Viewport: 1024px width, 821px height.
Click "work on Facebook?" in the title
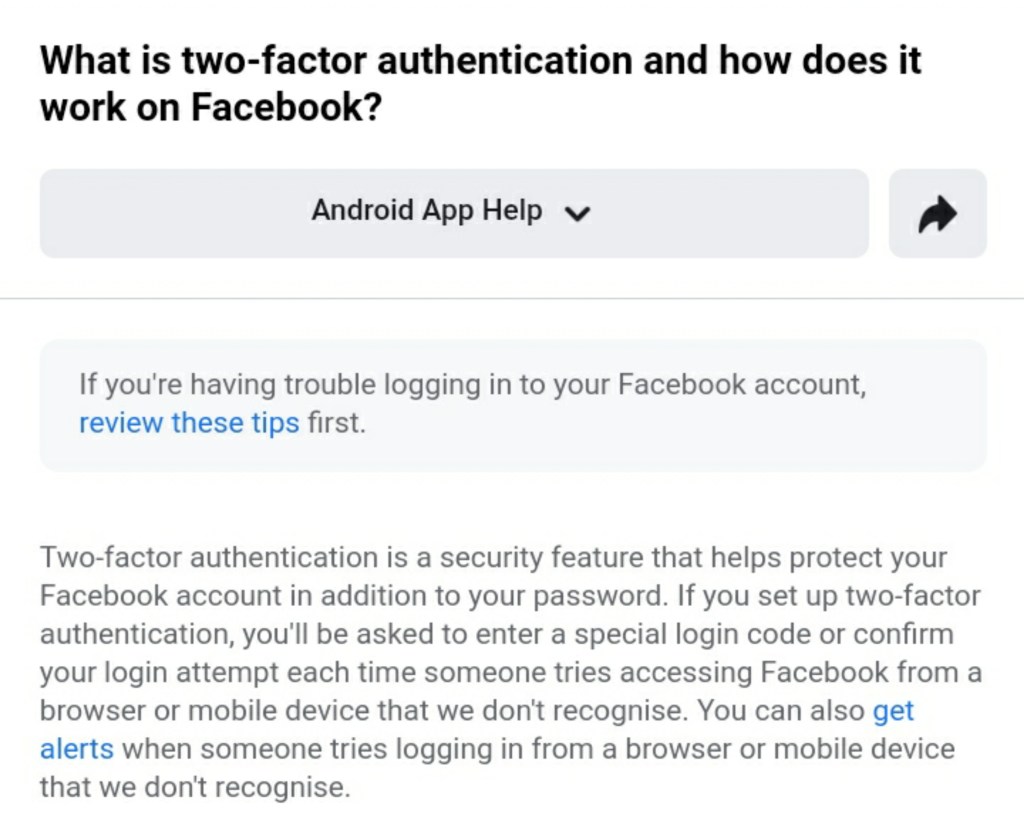pyautogui.click(x=211, y=107)
